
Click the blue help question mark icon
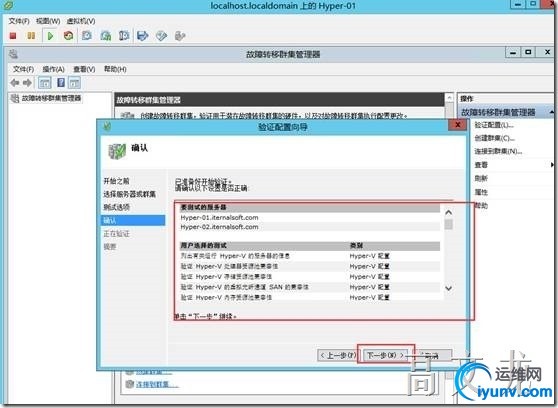(x=61, y=83)
